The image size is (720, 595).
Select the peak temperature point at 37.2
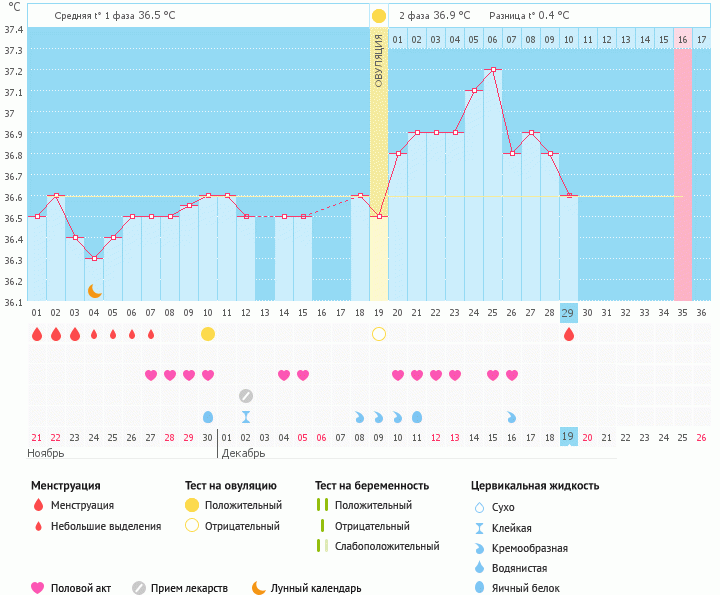pyautogui.click(x=493, y=70)
